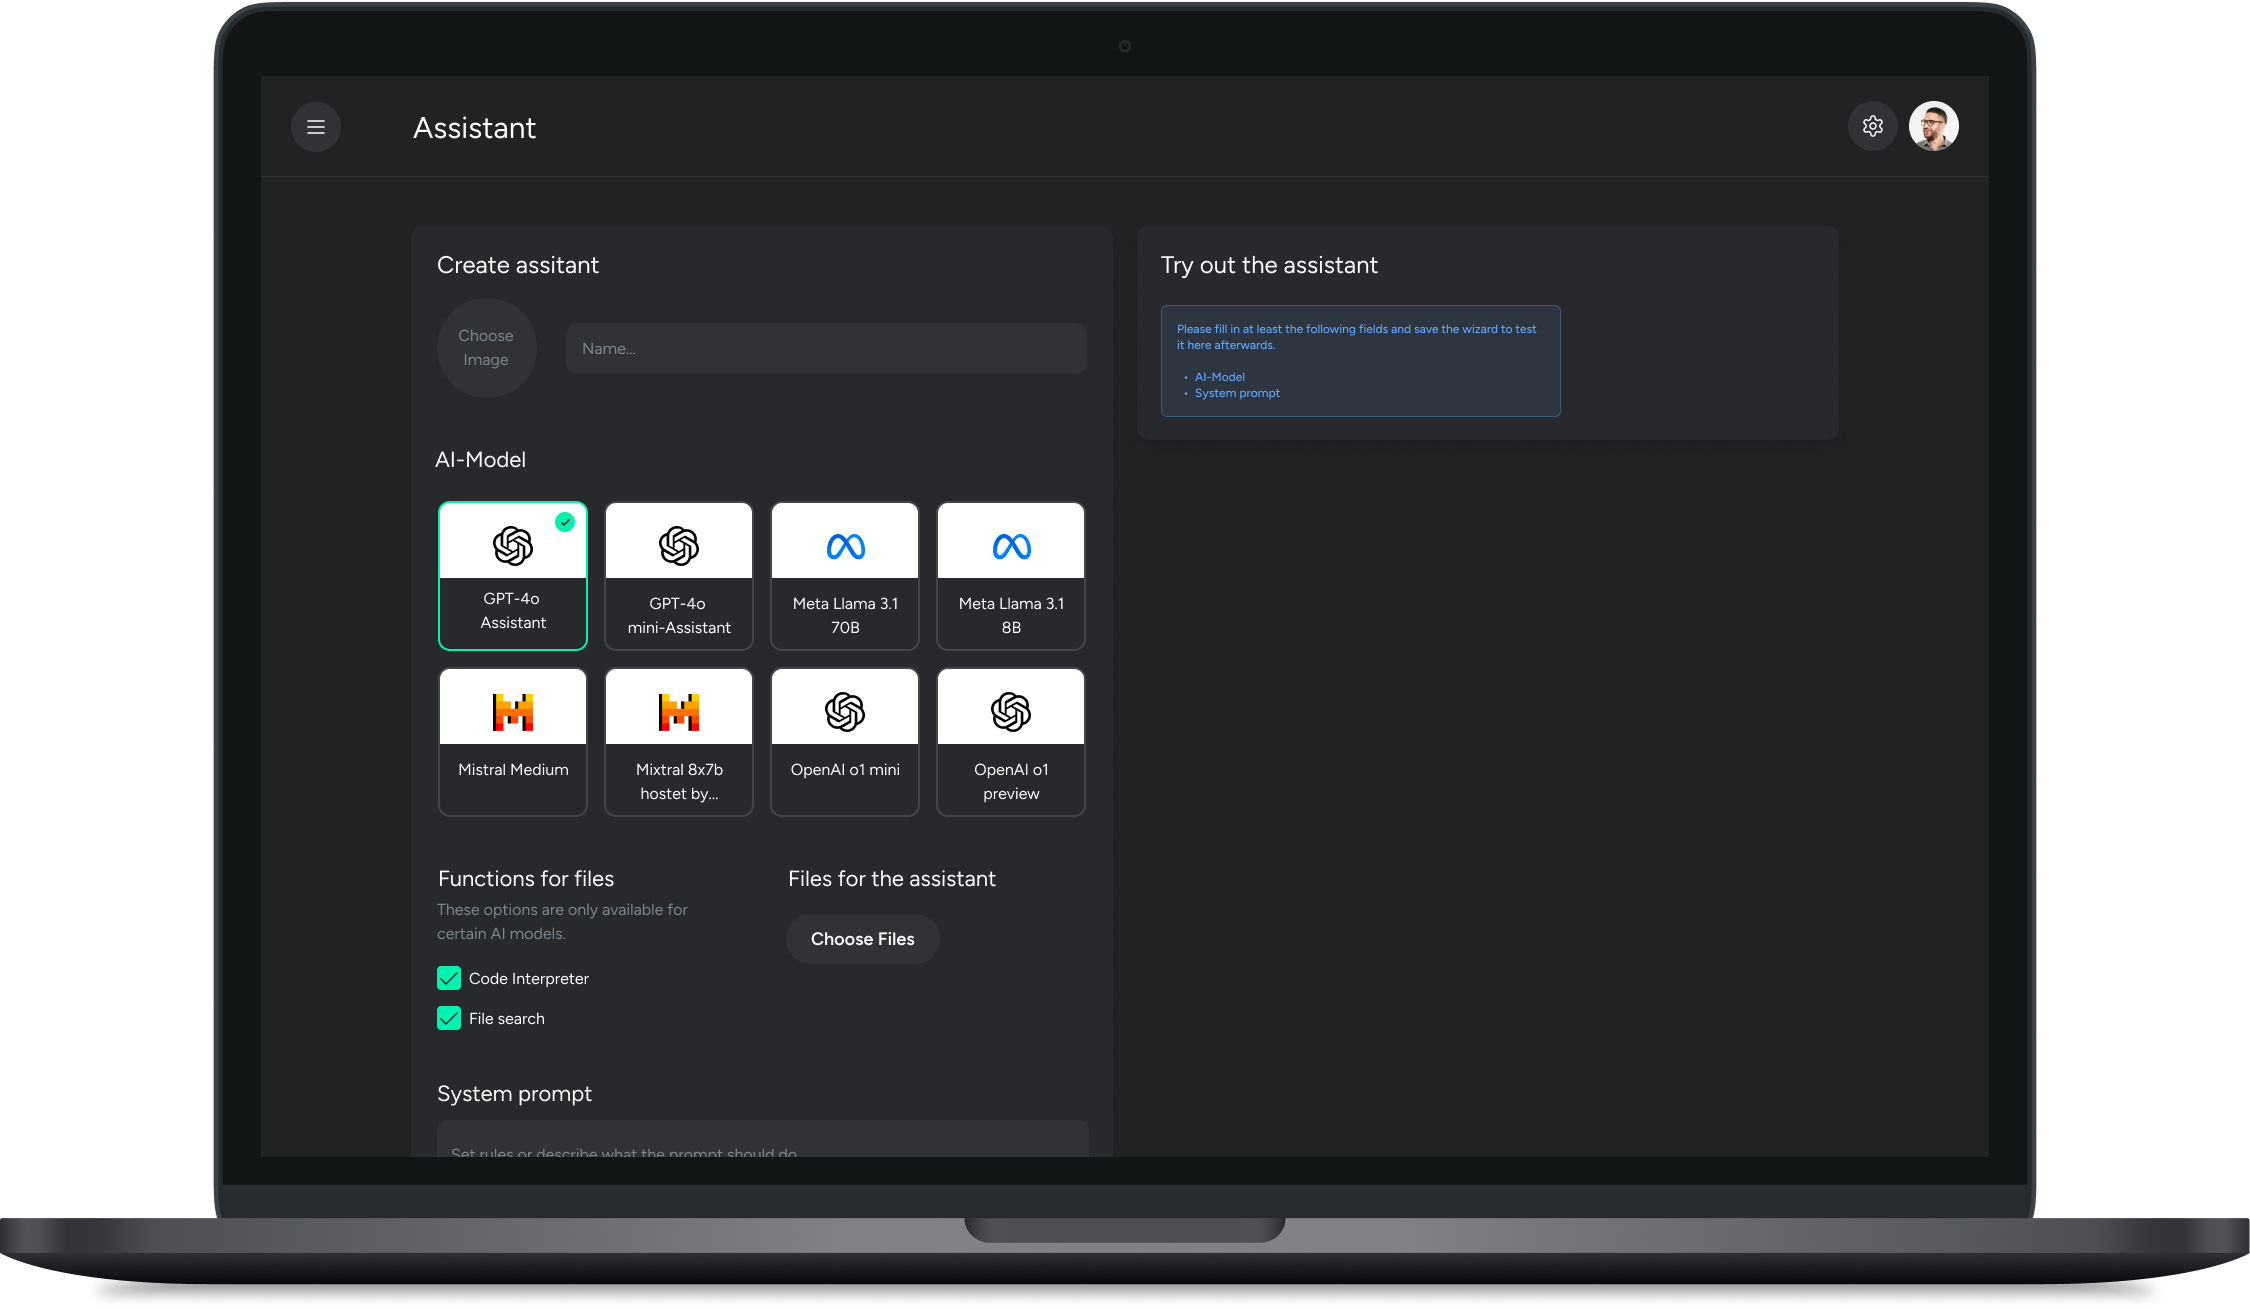
Task: Open the user profile avatar
Action: click(1933, 126)
